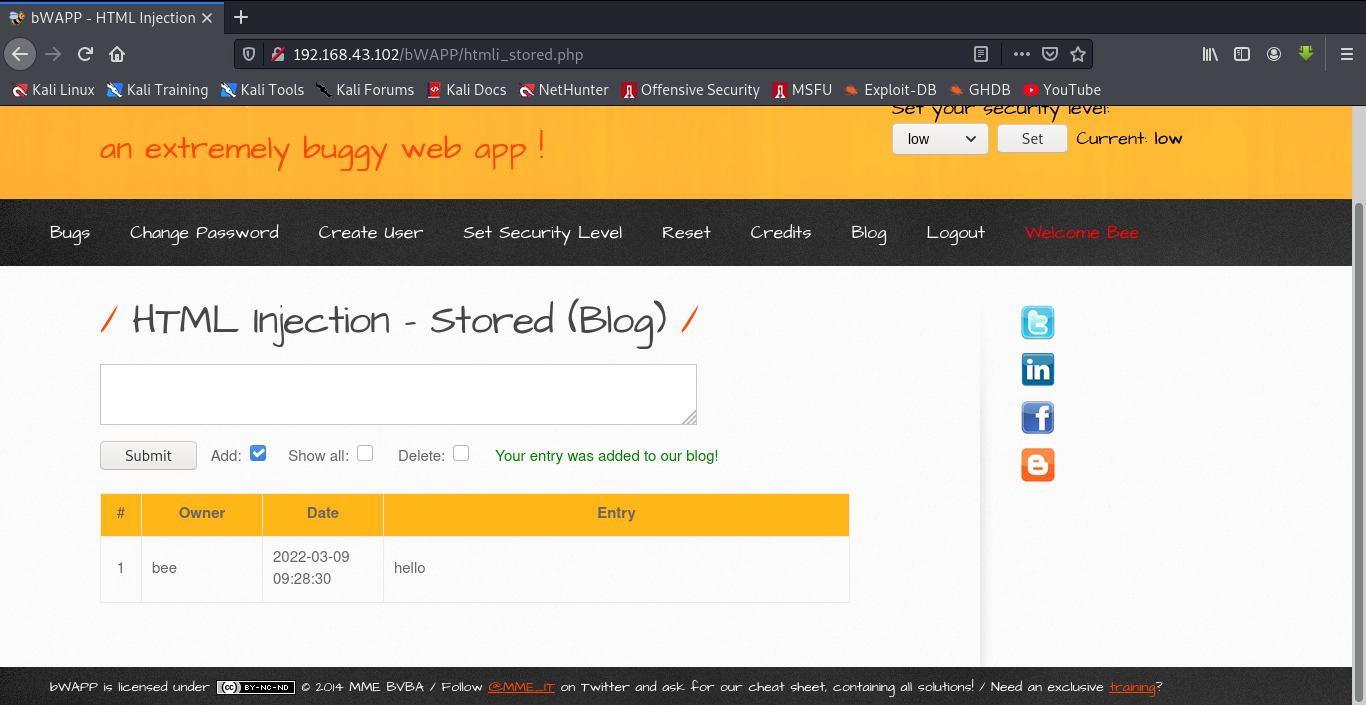This screenshot has width=1366, height=705.
Task: Click the Entry column header
Action: click(x=616, y=513)
